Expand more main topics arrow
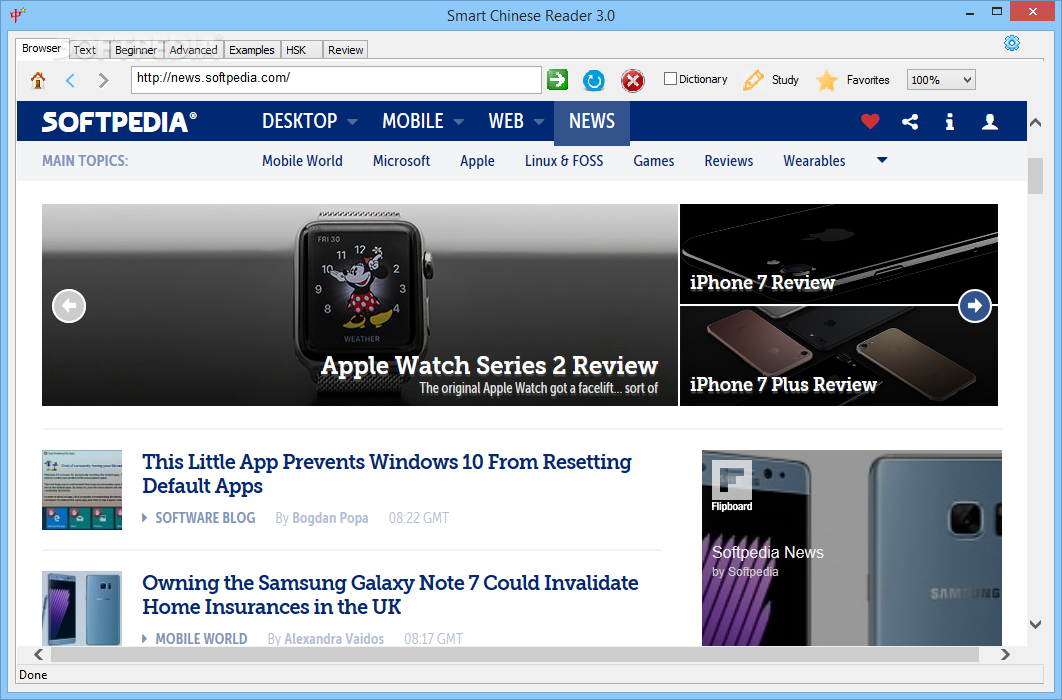The height and width of the screenshot is (700, 1062). click(882, 160)
